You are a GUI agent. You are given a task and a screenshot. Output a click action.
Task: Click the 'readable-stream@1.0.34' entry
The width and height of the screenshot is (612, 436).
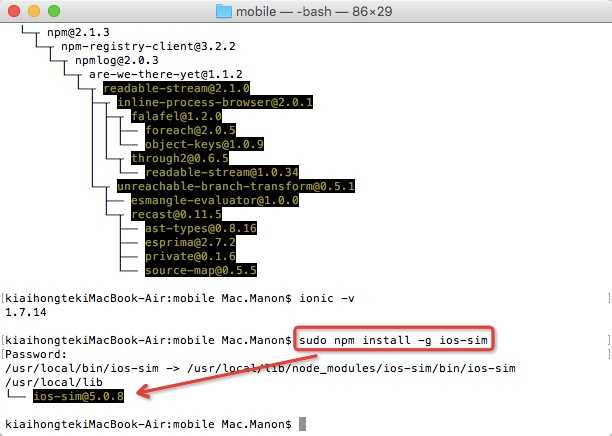point(222,173)
